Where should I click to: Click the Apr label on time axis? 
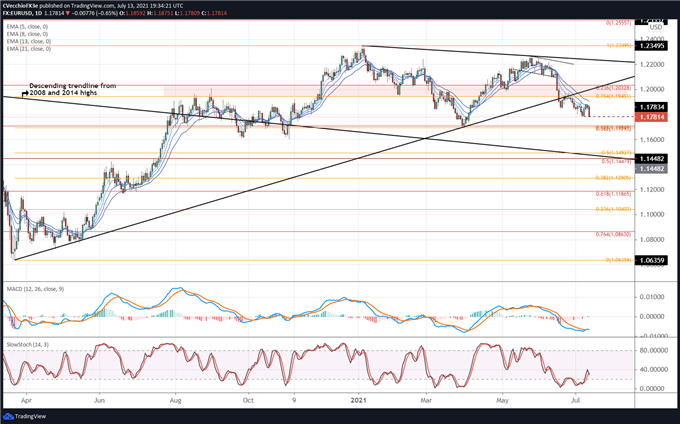(26, 400)
